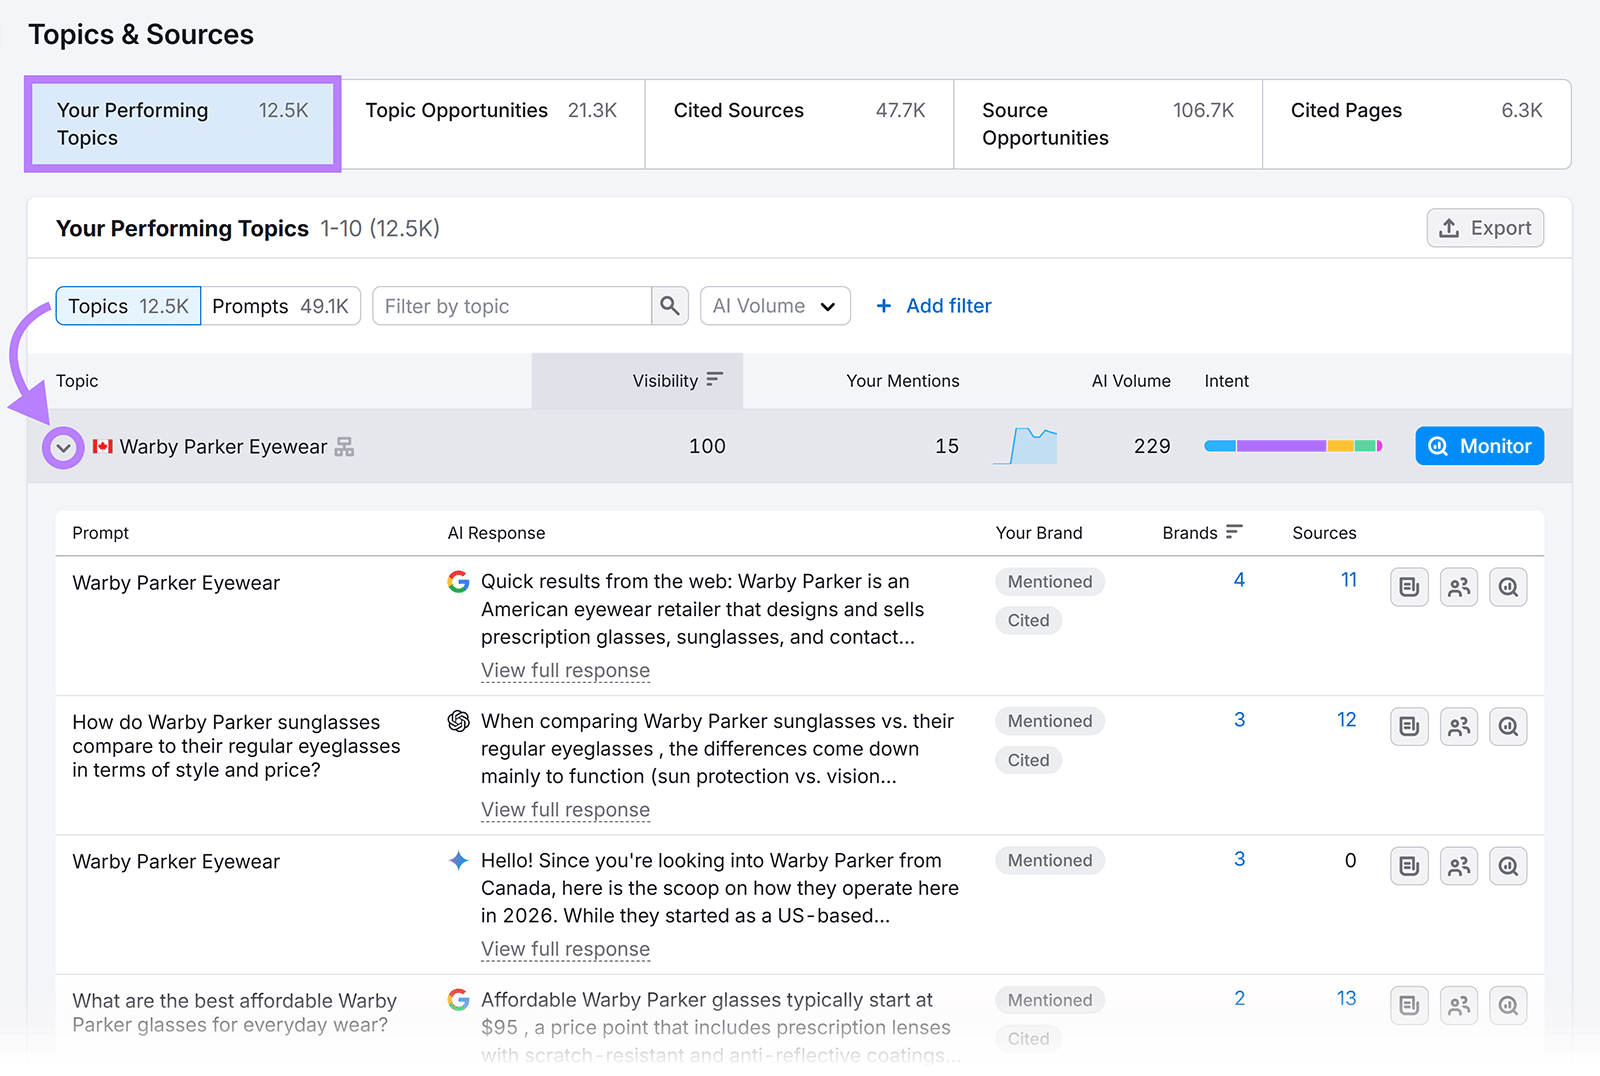The height and width of the screenshot is (1076, 1600).
Task: Click Gemini star icon in Hello response
Action: [458, 860]
